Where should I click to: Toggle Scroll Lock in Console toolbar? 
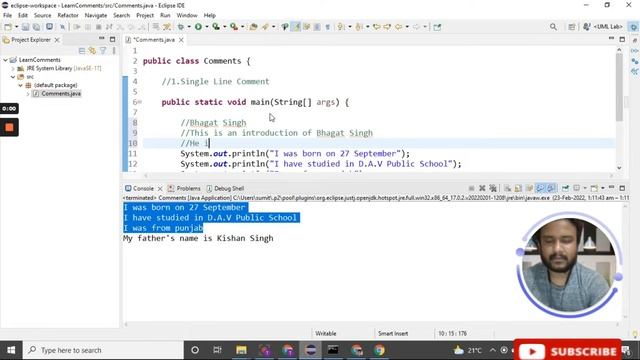point(518,188)
